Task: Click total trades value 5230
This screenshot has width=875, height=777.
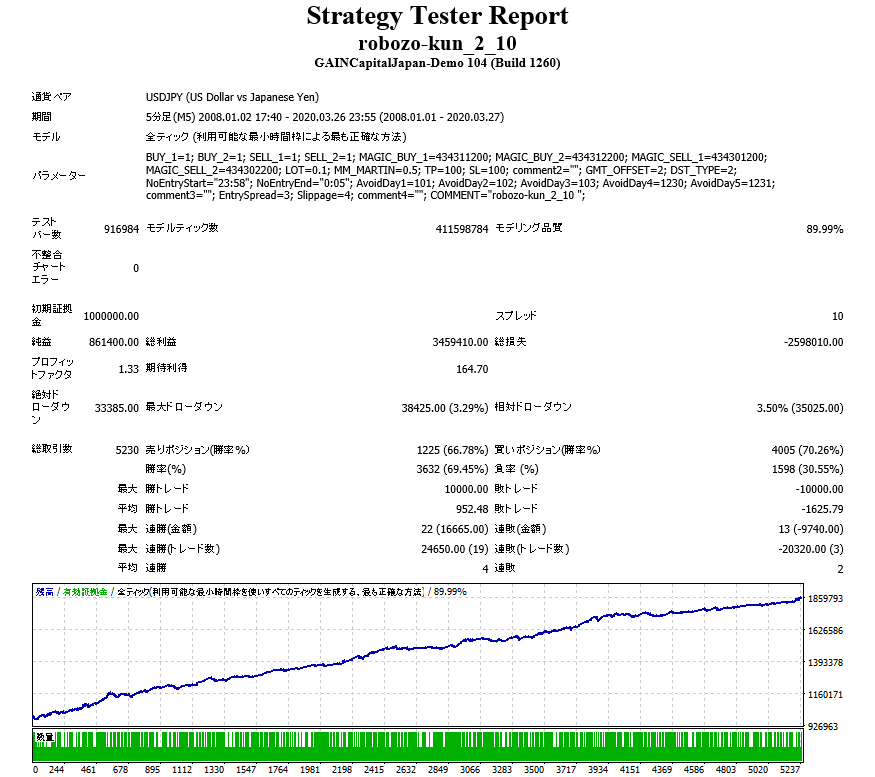Action: coord(127,450)
